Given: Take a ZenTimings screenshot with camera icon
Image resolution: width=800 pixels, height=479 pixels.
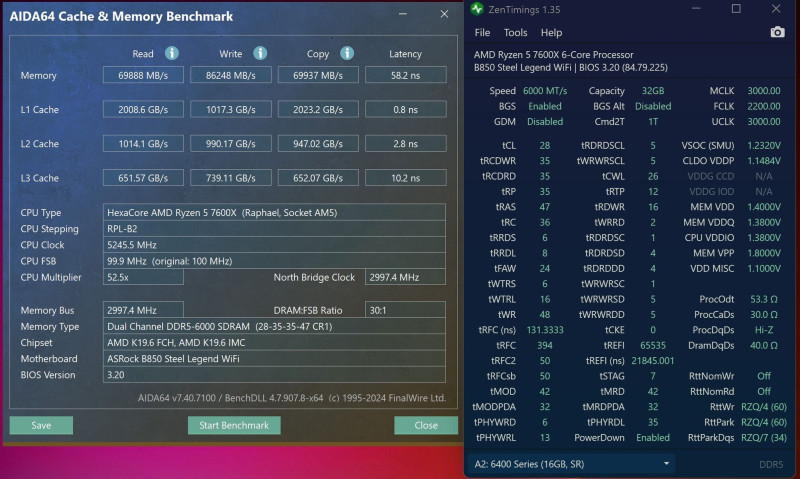Looking at the screenshot, I should 777,33.
